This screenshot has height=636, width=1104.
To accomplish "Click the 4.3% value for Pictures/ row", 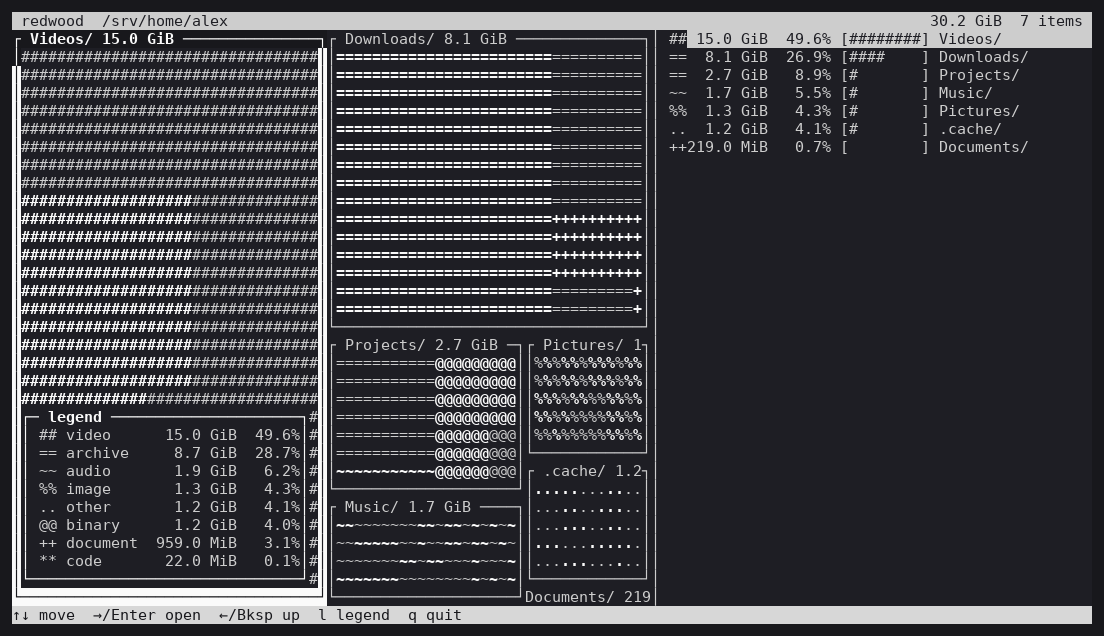I will pyautogui.click(x=813, y=111).
